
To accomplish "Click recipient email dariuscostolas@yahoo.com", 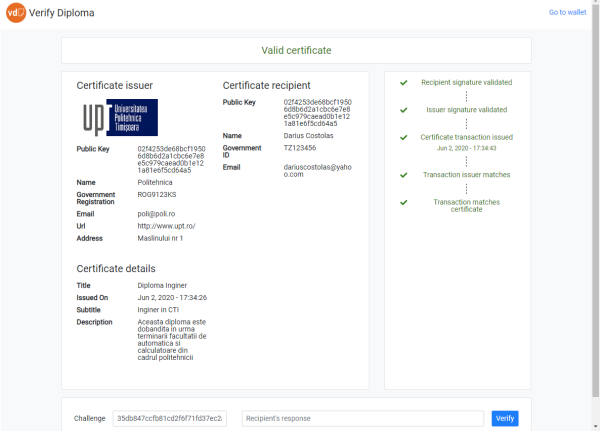I will [x=318, y=171].
